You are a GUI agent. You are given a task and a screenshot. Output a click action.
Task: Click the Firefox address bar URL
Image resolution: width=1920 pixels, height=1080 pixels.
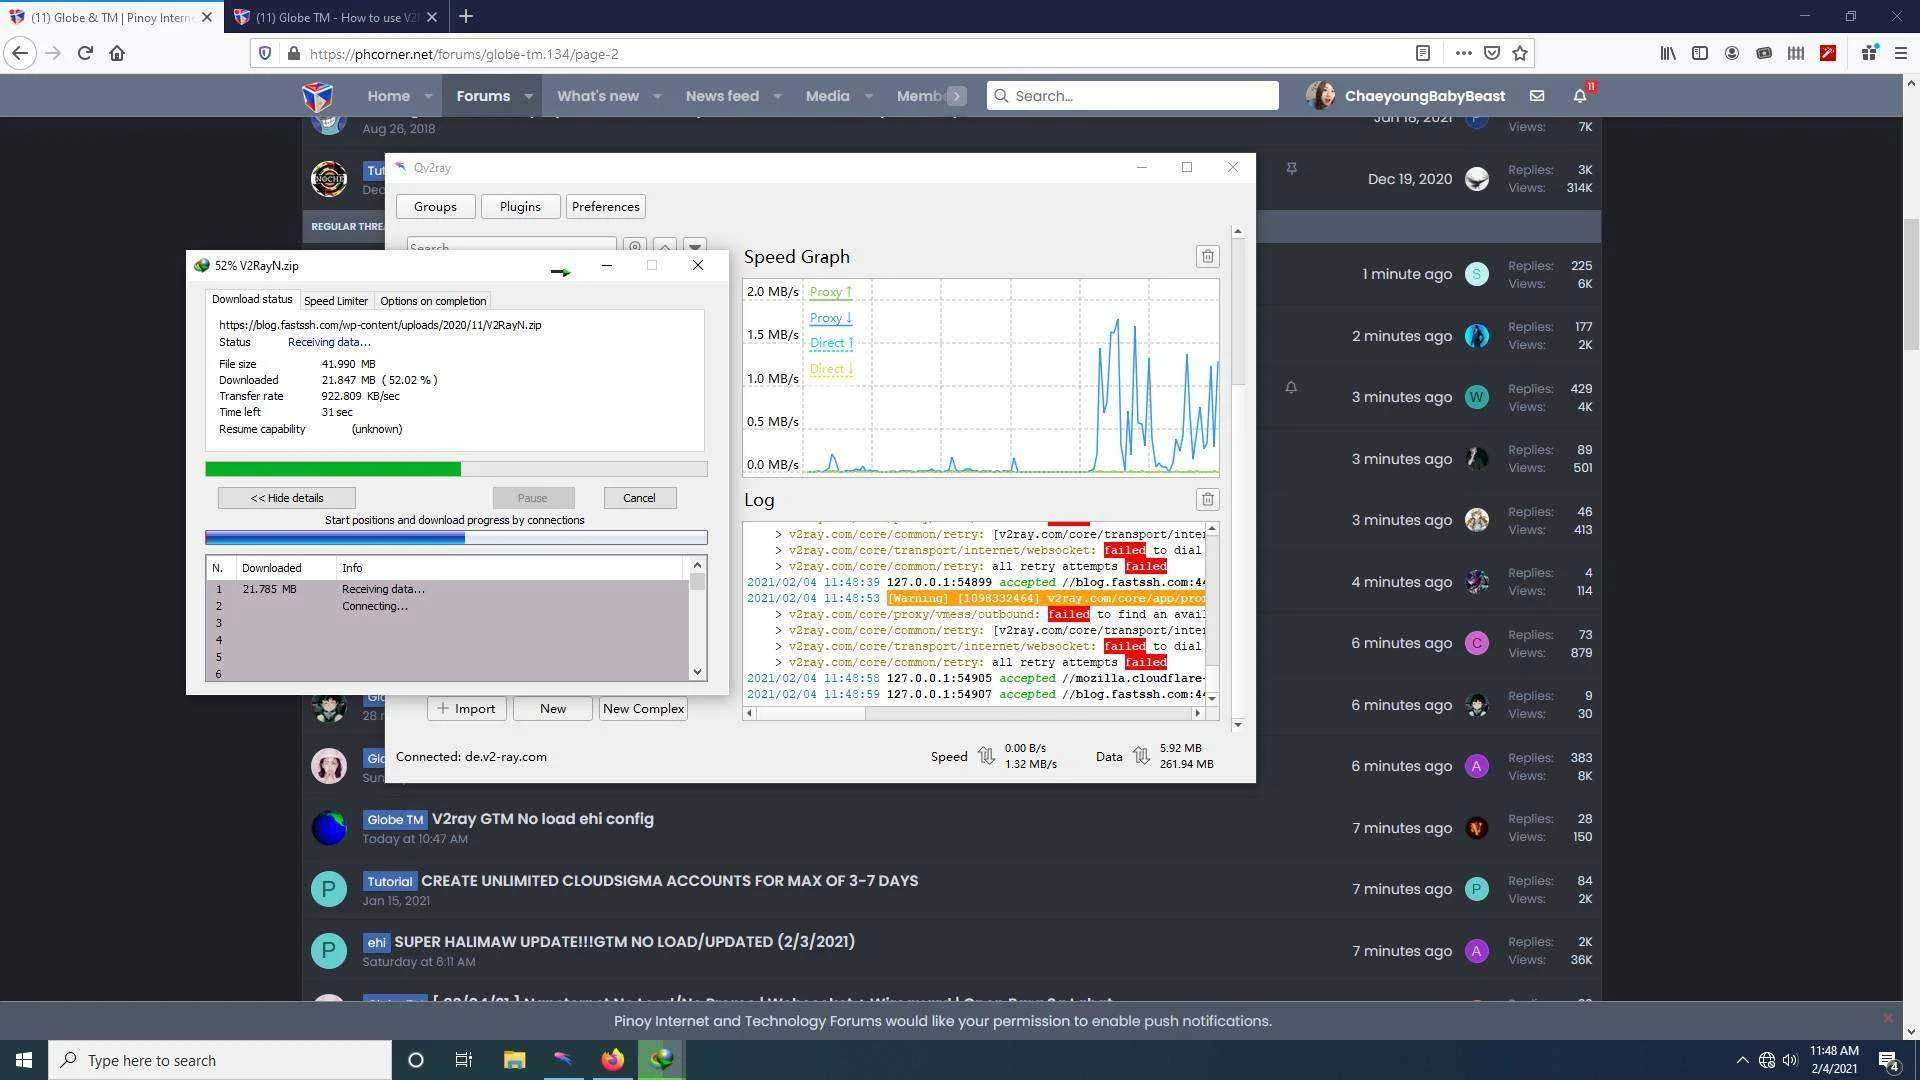(464, 54)
